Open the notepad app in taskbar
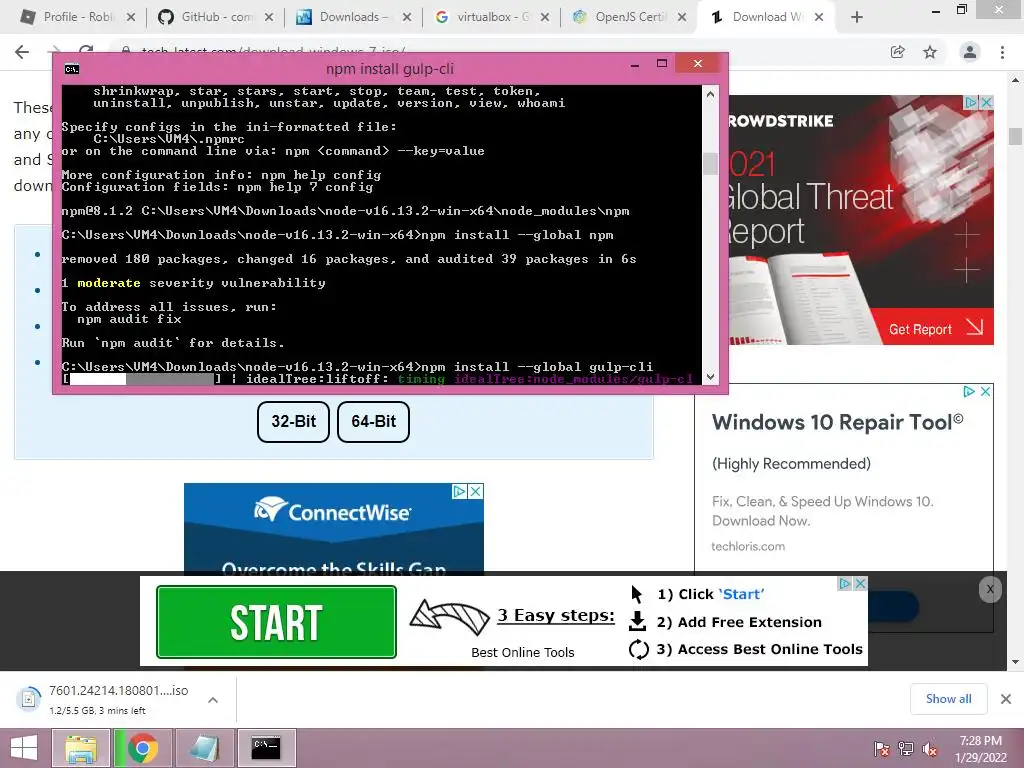The height and width of the screenshot is (768, 1024). click(x=204, y=748)
